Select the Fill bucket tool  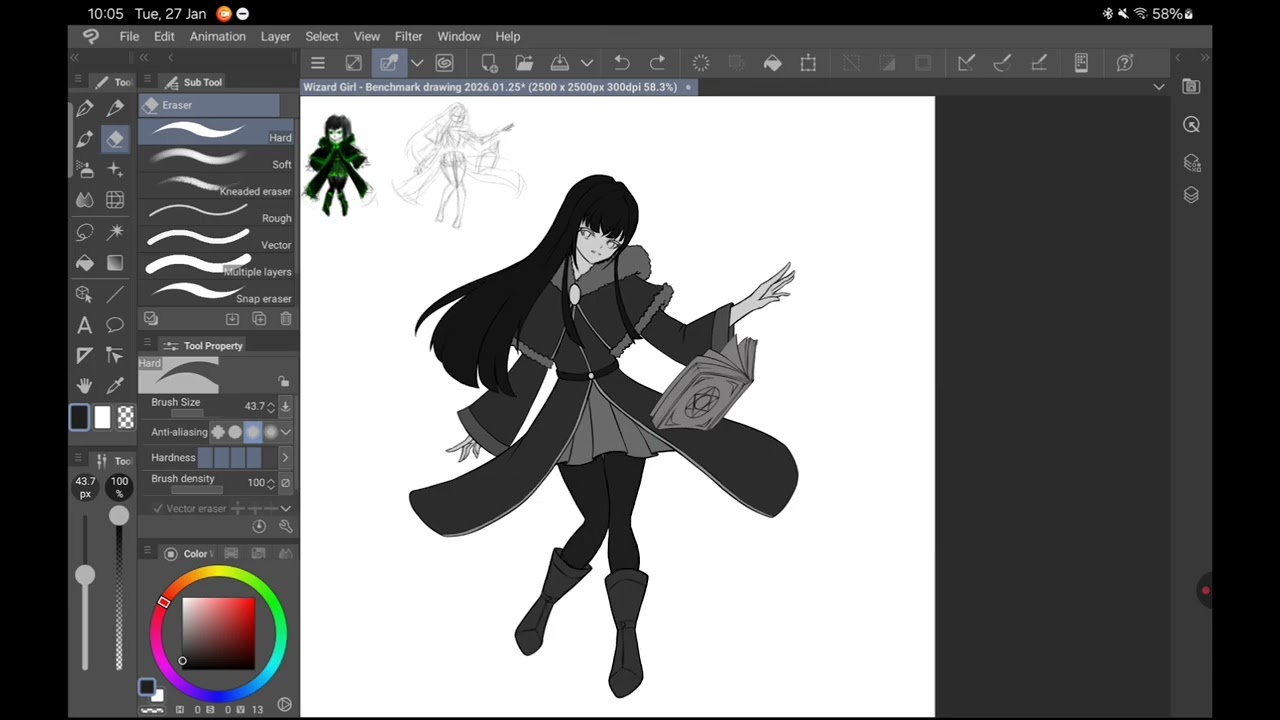[85, 263]
